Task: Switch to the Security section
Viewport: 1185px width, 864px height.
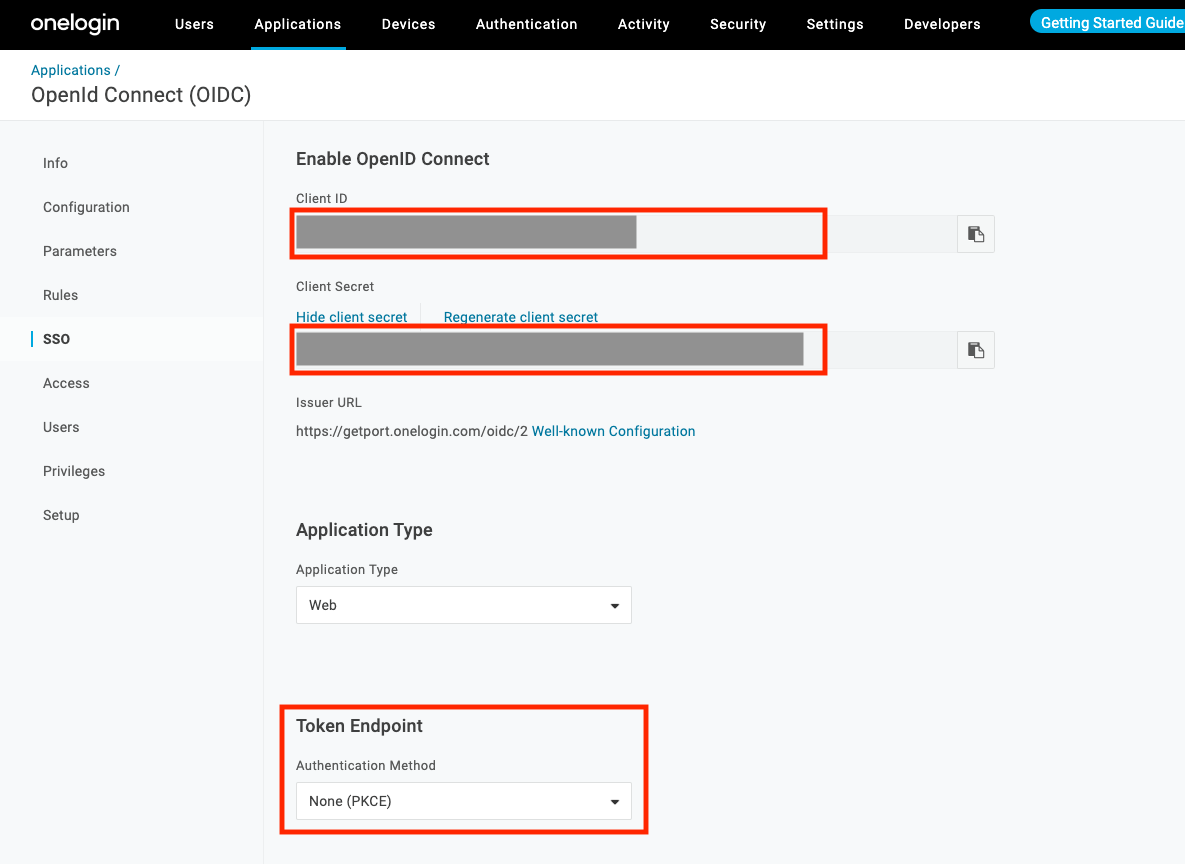Action: click(x=737, y=24)
